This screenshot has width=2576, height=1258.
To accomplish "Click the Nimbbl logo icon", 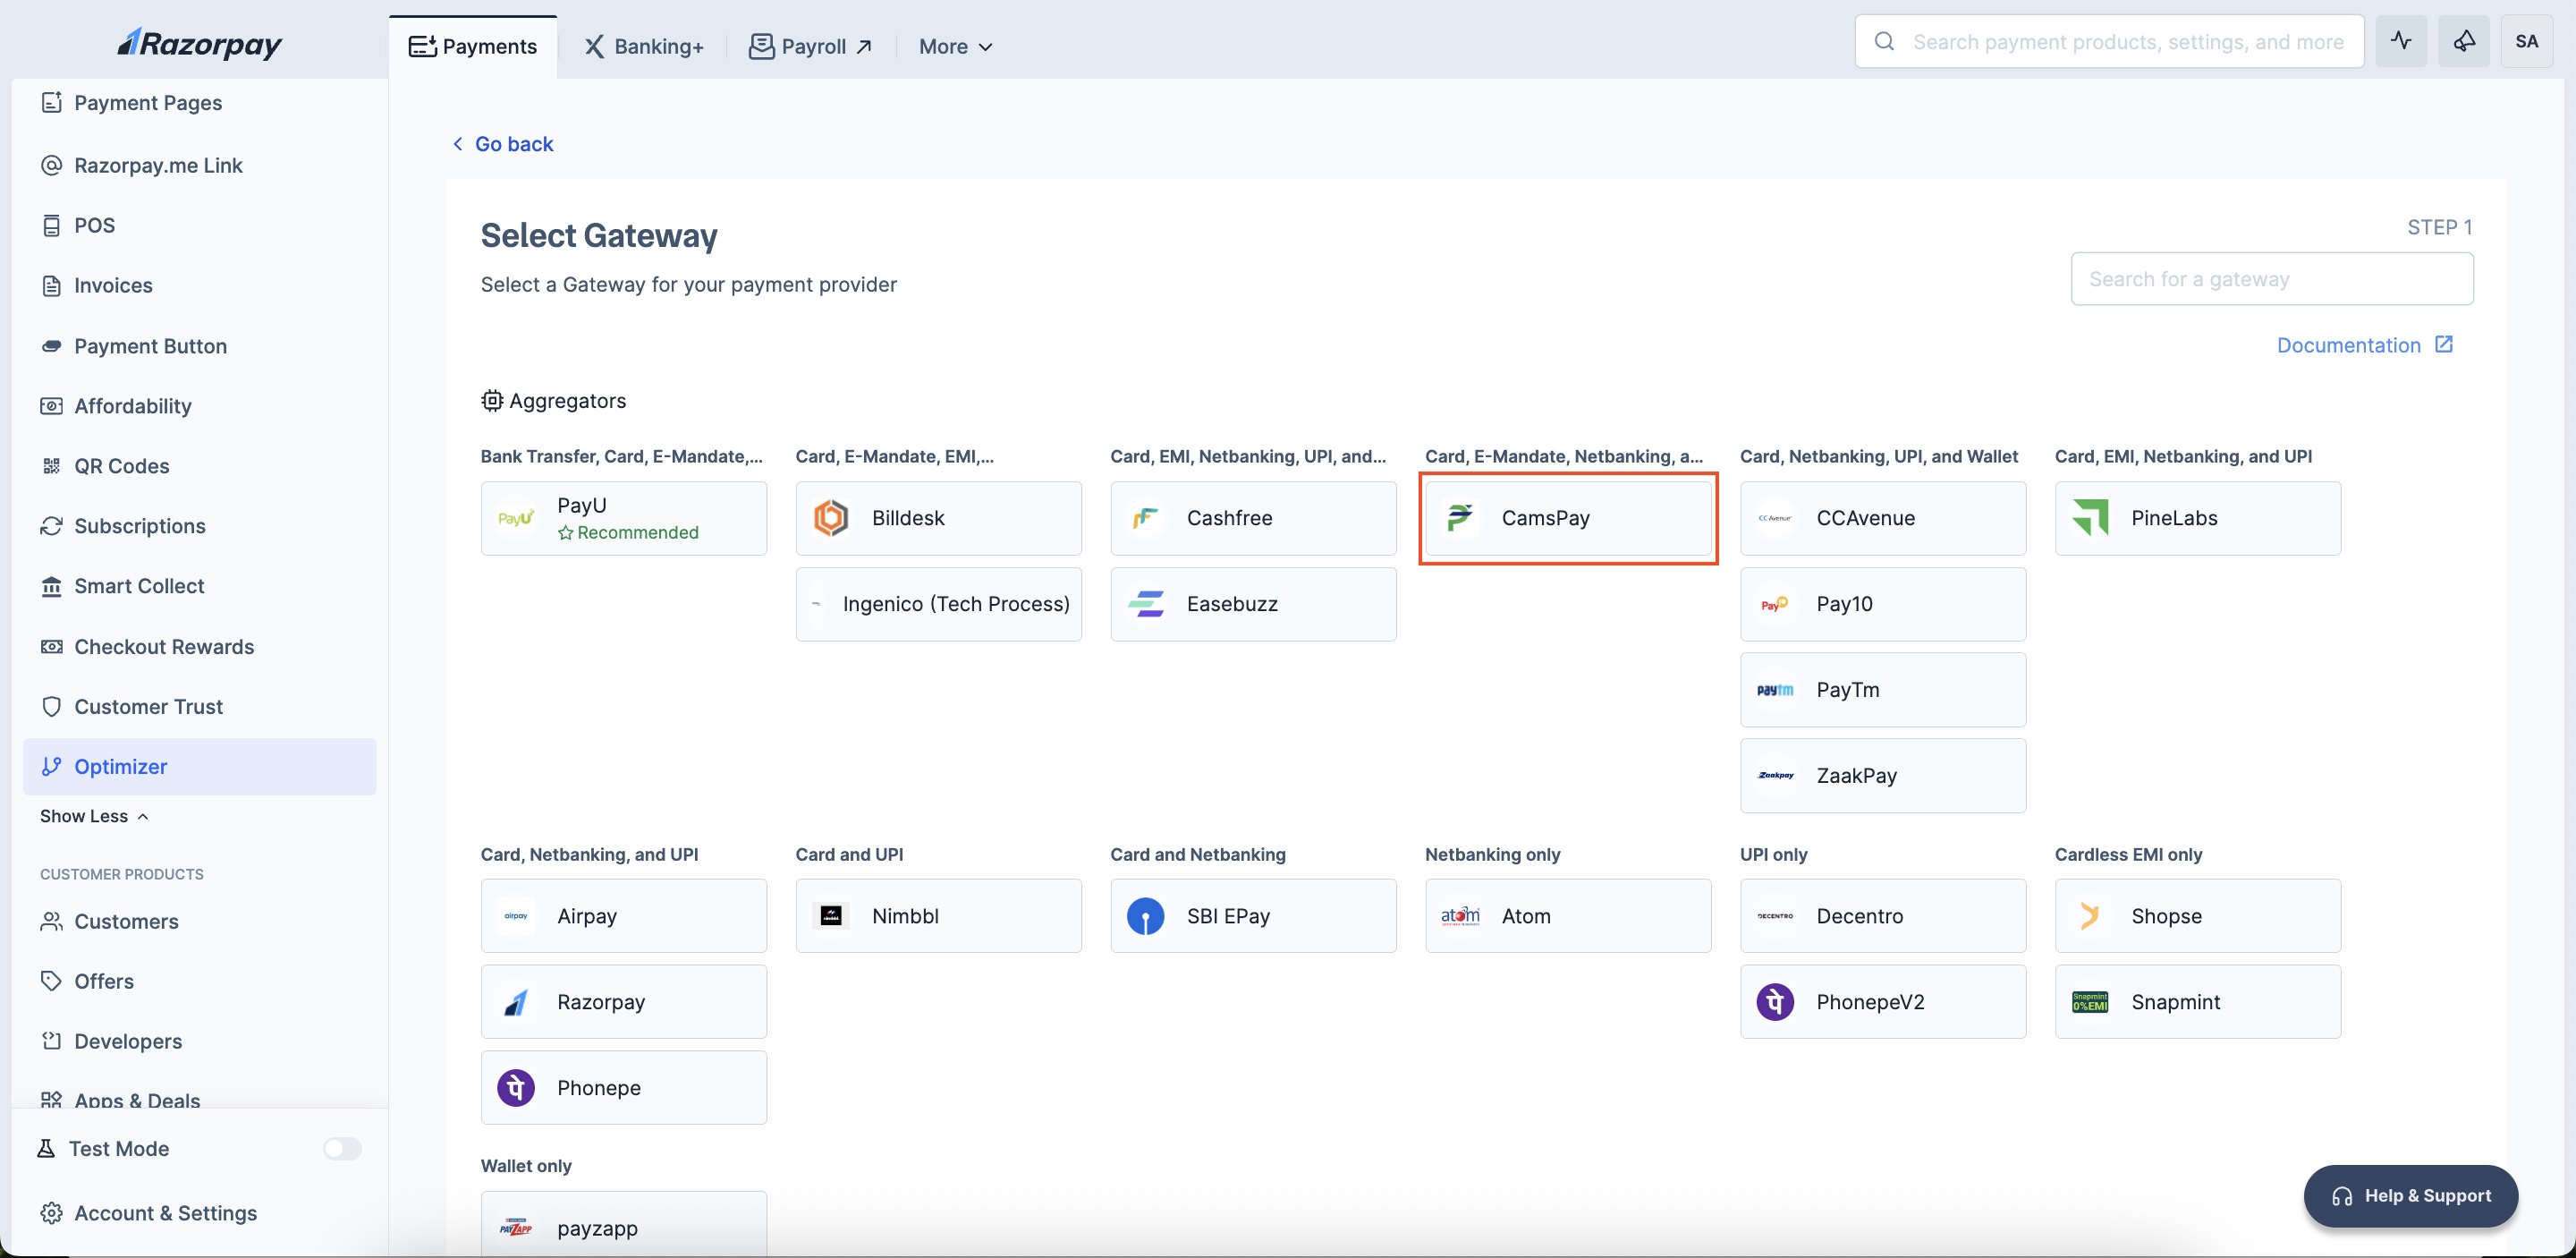I will 831,916.
